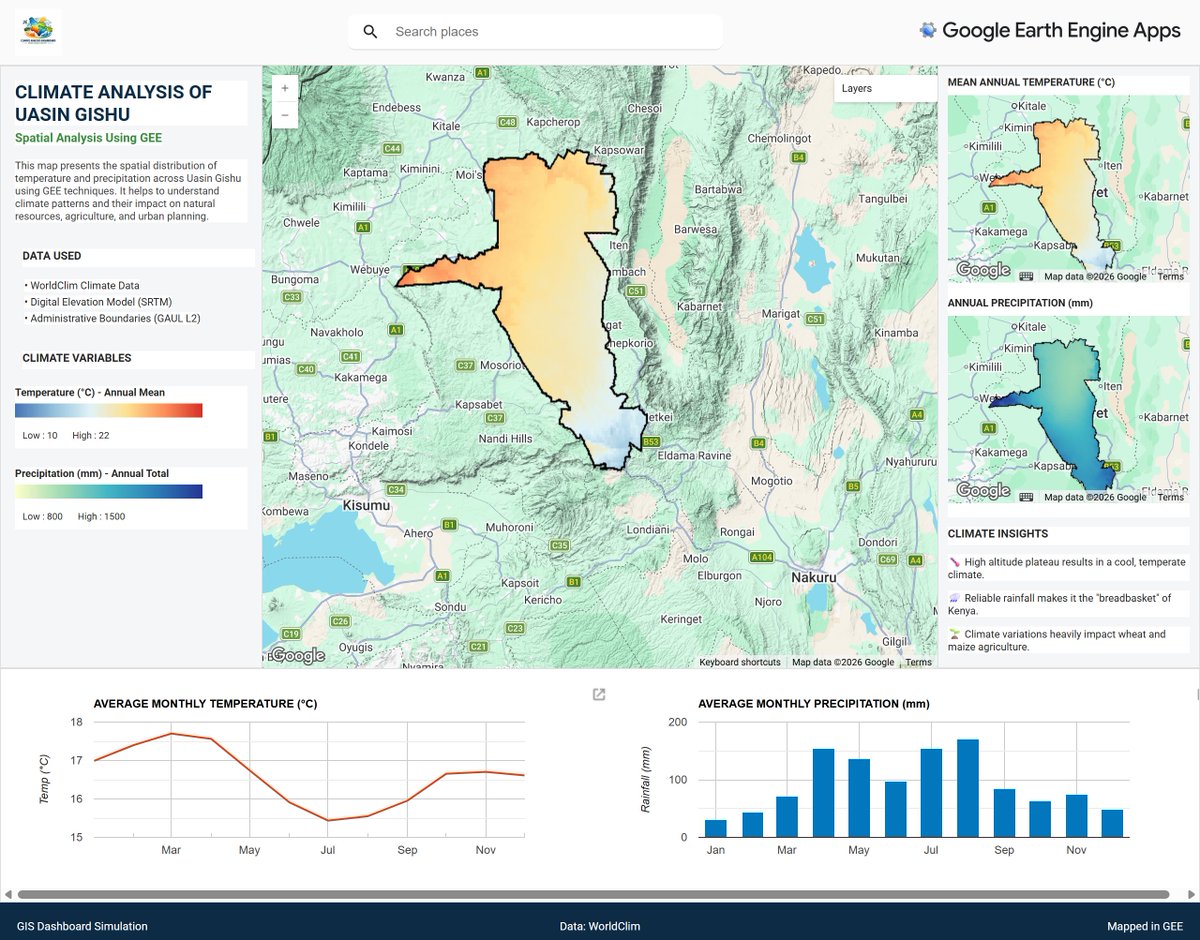This screenshot has width=1200, height=940.
Task: Zoom in the main map with plus button
Action: 284,88
